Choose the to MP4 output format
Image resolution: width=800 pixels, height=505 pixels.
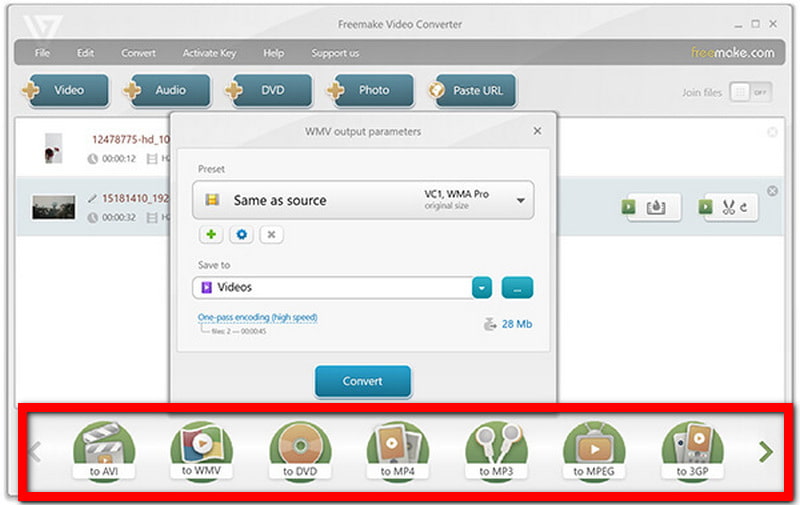[x=397, y=450]
